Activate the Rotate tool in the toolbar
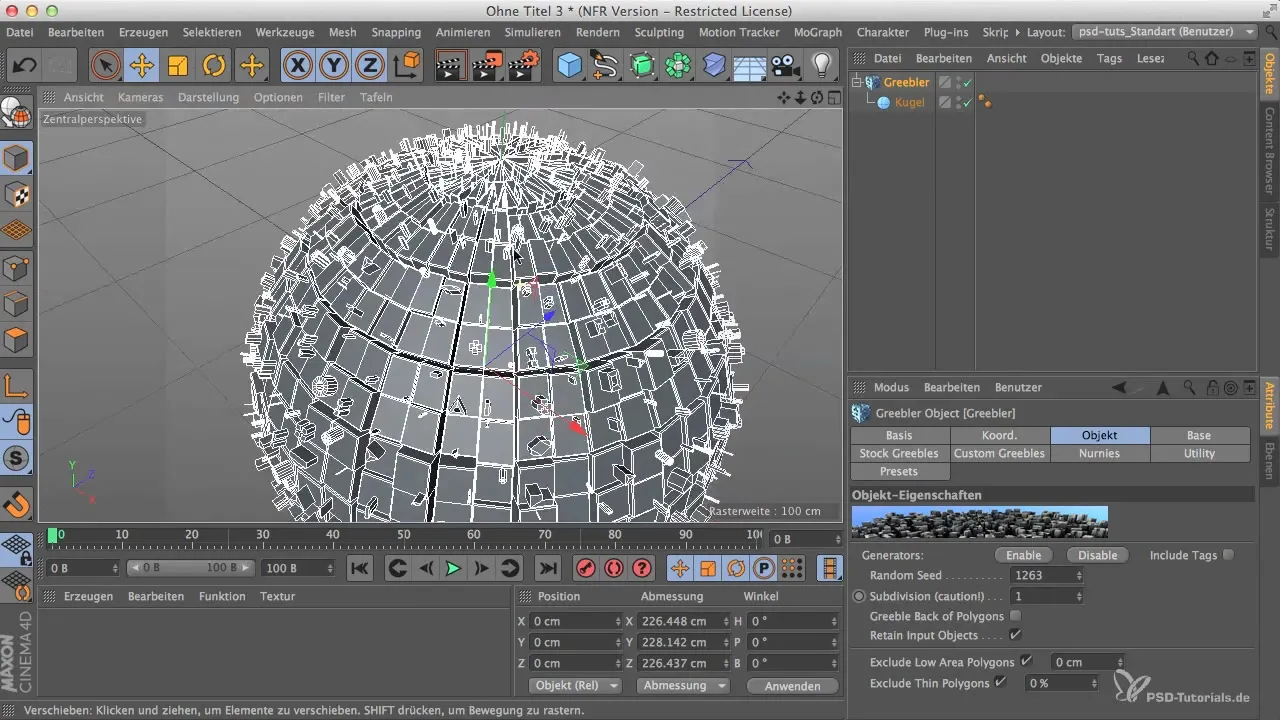Image resolution: width=1280 pixels, height=720 pixels. click(x=214, y=66)
